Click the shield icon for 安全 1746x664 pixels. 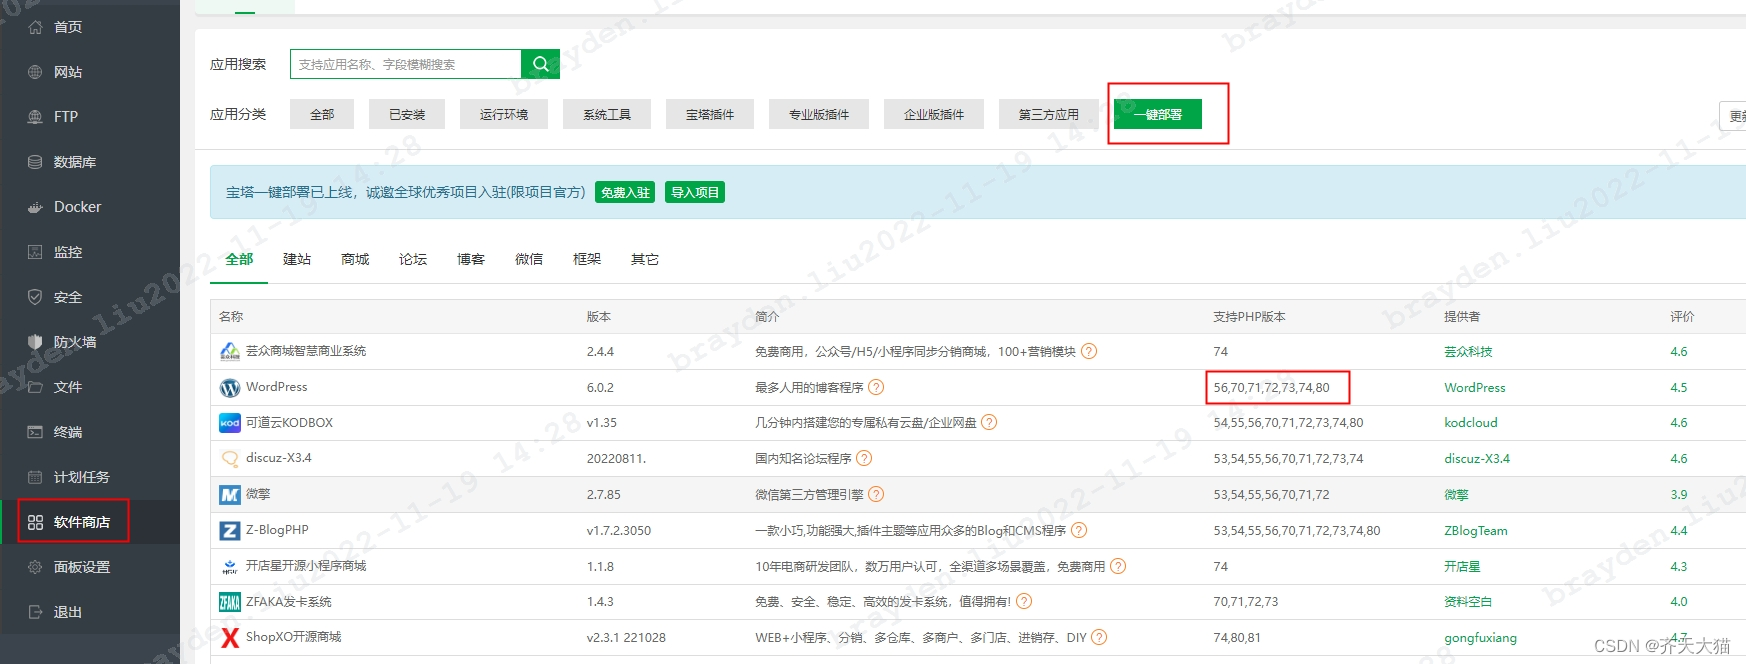[35, 297]
